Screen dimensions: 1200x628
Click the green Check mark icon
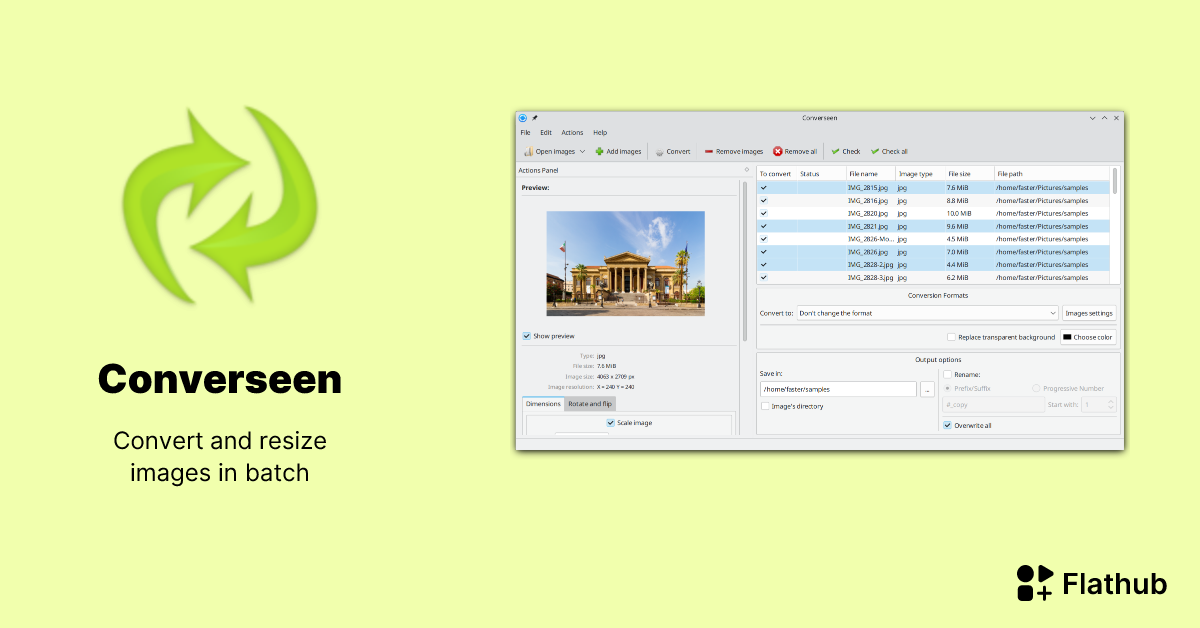(x=835, y=151)
